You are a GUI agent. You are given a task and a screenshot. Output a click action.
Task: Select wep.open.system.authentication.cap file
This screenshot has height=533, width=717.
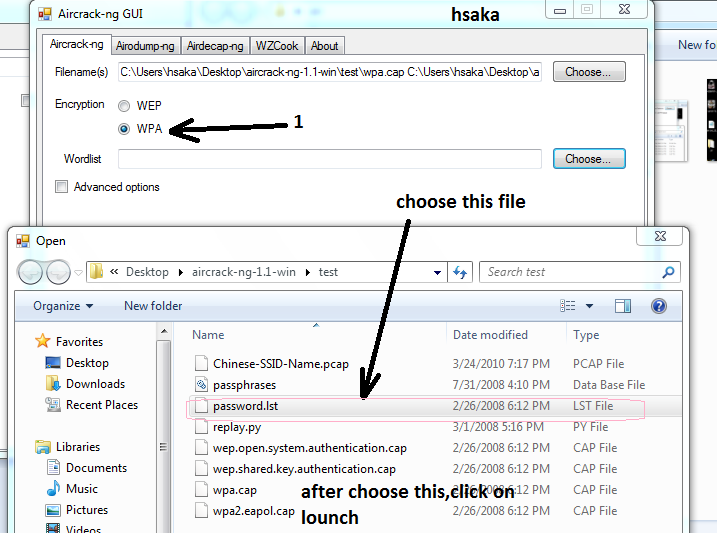pos(310,448)
